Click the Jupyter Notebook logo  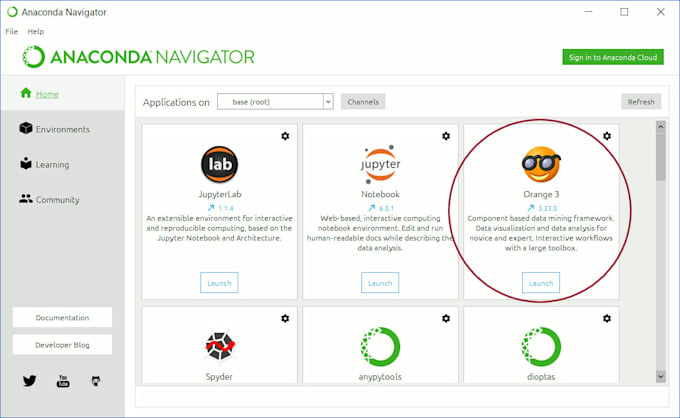click(380, 164)
